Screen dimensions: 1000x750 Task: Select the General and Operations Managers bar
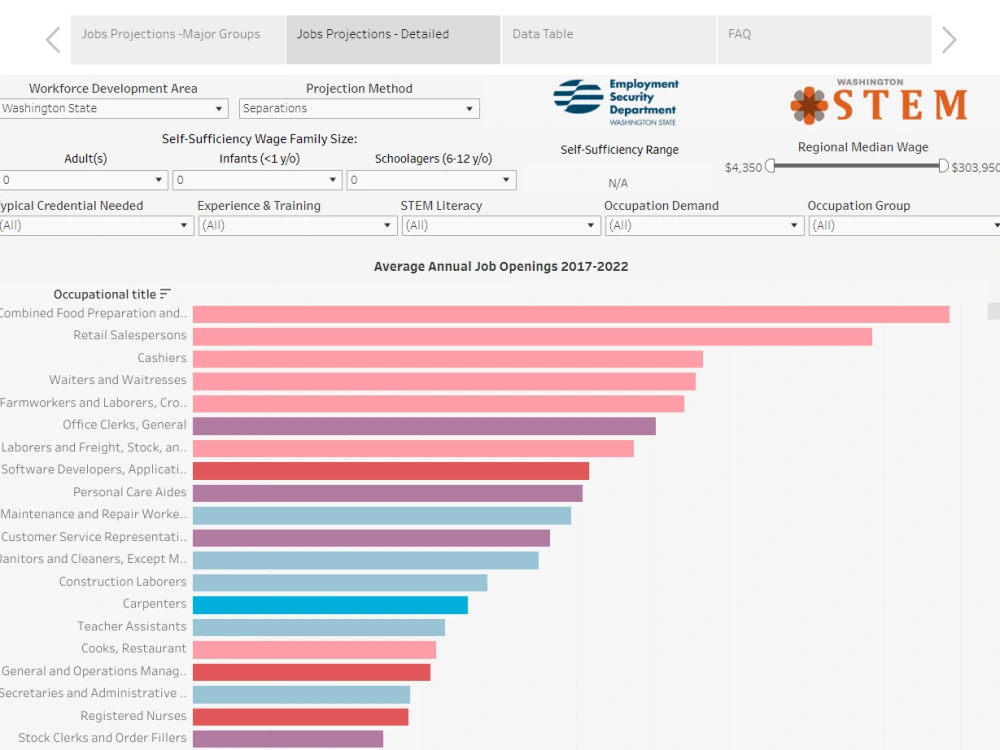(x=311, y=672)
